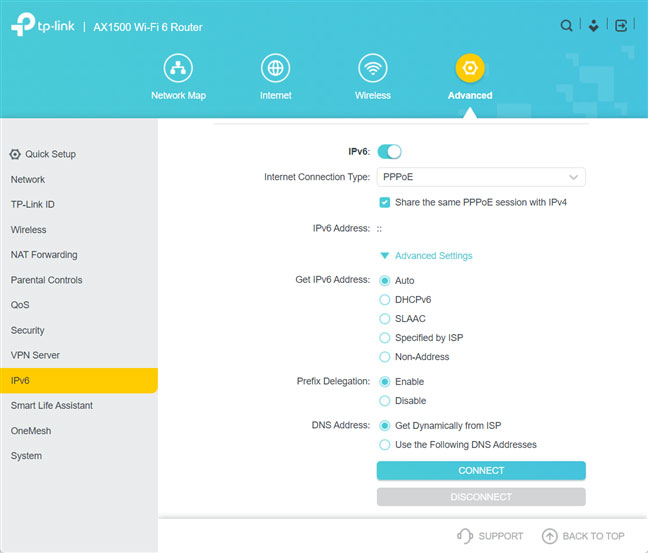Collapse the Advanced Settings triangle
The height and width of the screenshot is (553, 648).
384,256
